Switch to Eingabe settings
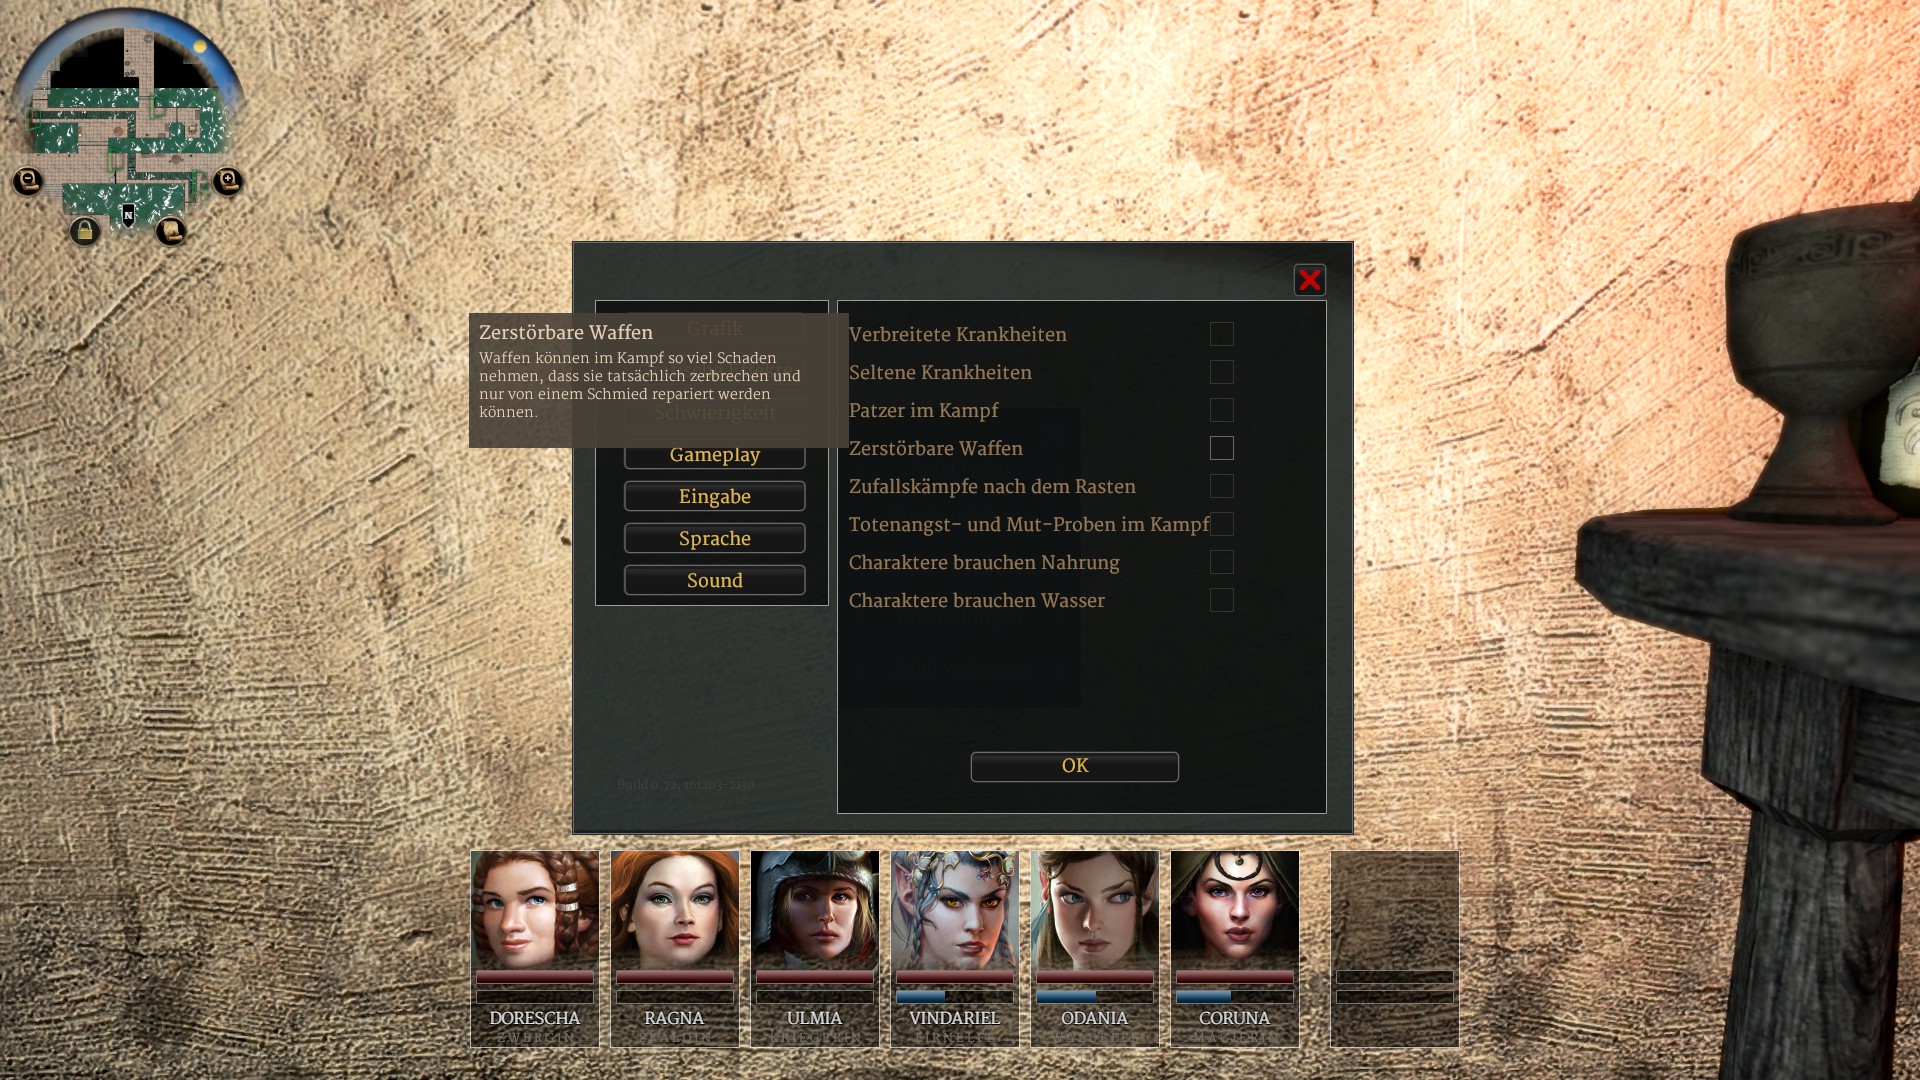Viewport: 1920px width, 1080px height. 714,497
